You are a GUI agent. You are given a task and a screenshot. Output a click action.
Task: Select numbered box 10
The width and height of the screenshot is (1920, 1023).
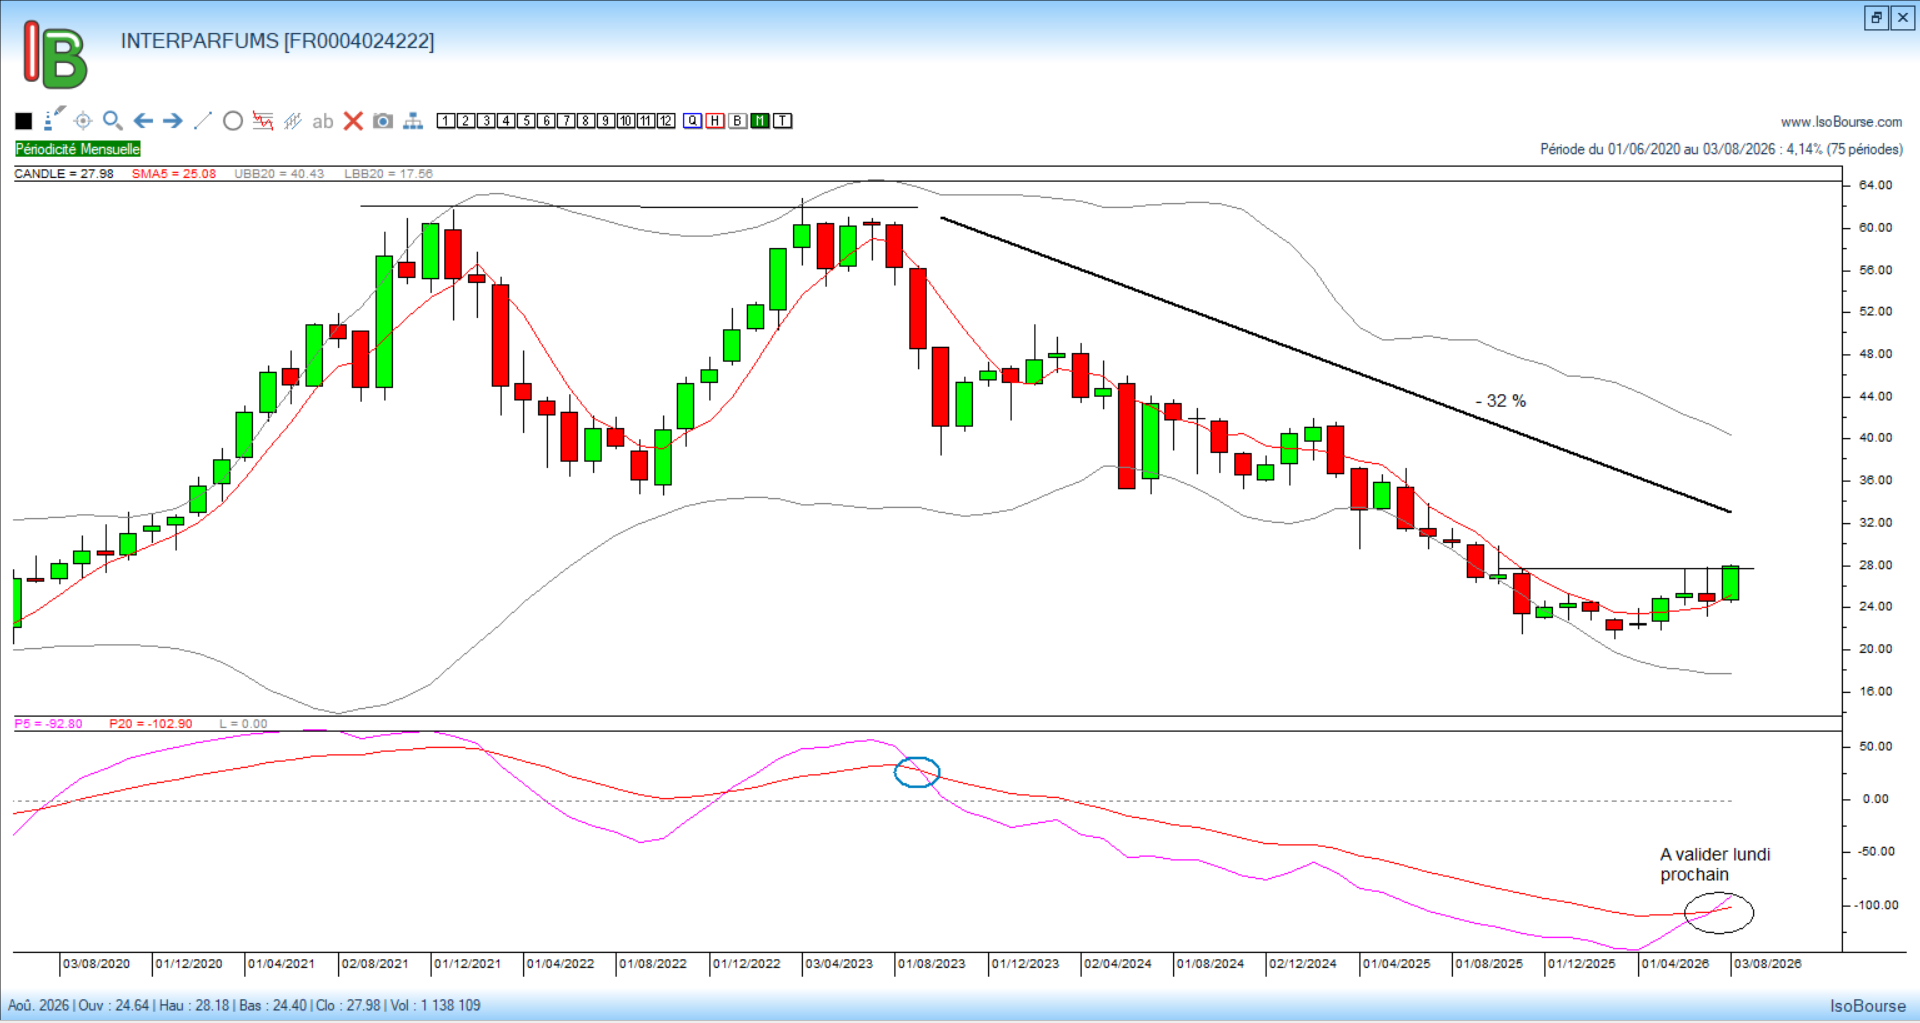click(x=626, y=121)
